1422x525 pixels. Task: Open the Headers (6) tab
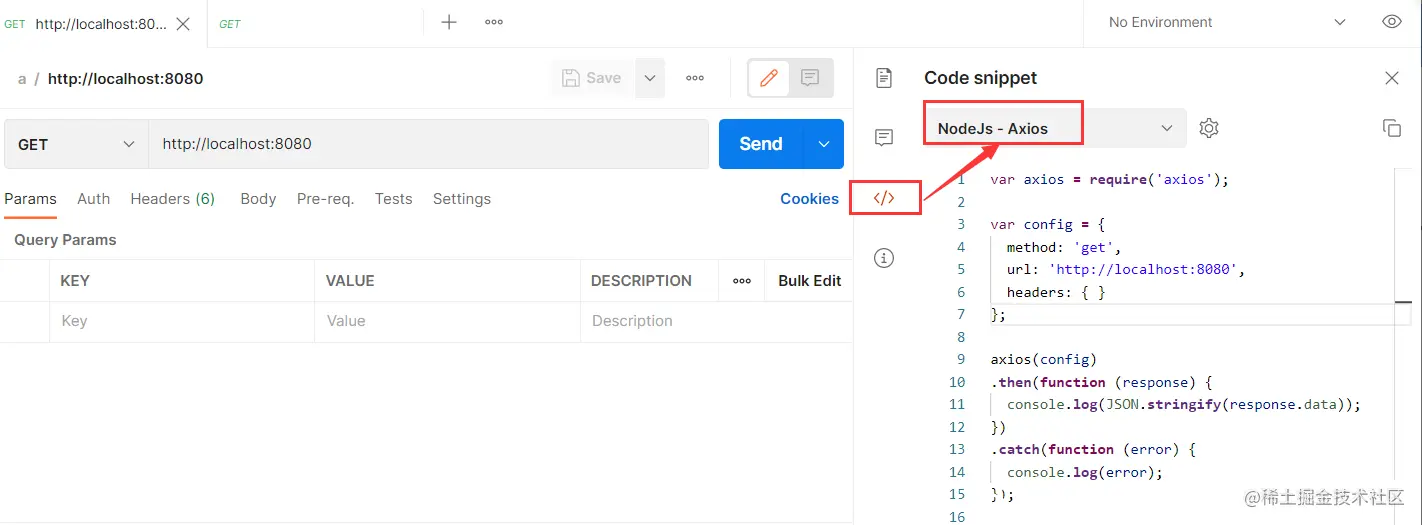click(173, 199)
